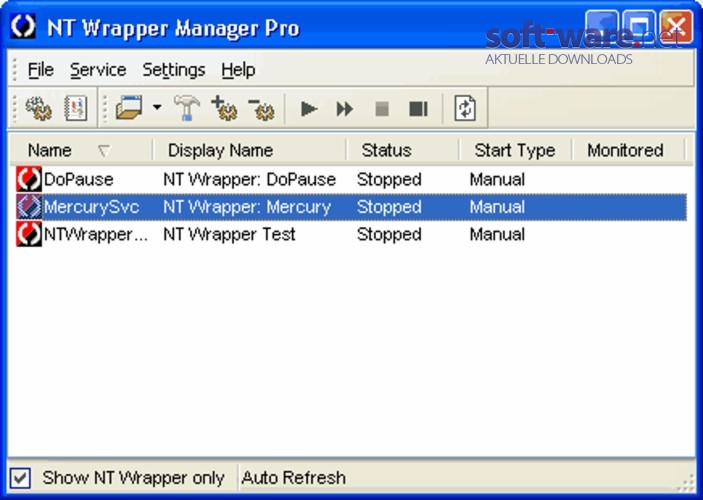Click the gray stop service button
Viewport: 703px width, 500px height.
(x=382, y=109)
